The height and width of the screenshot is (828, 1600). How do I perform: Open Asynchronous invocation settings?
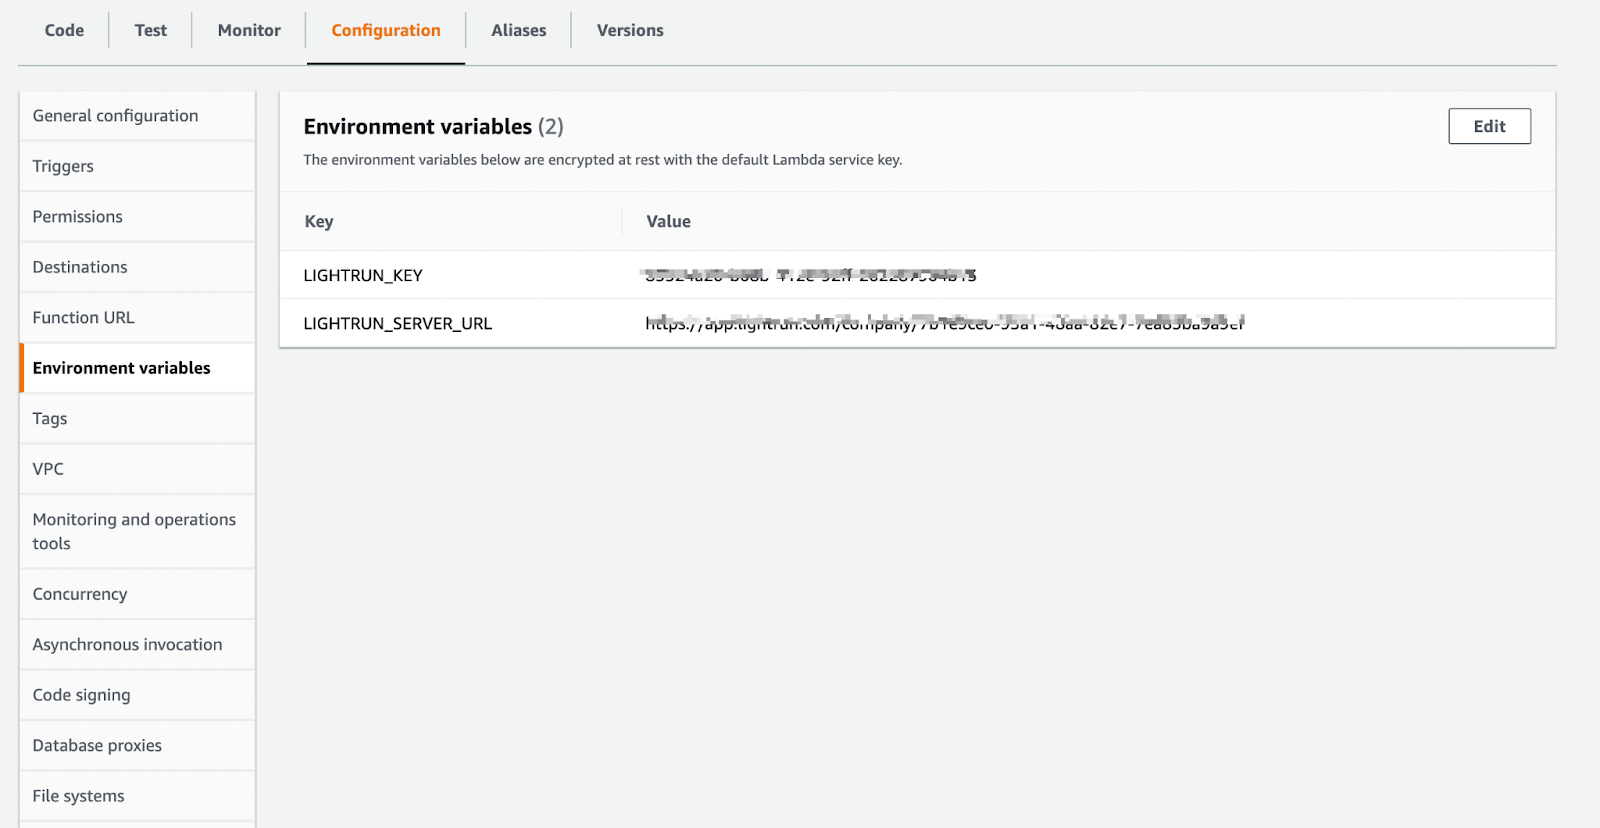pos(127,645)
